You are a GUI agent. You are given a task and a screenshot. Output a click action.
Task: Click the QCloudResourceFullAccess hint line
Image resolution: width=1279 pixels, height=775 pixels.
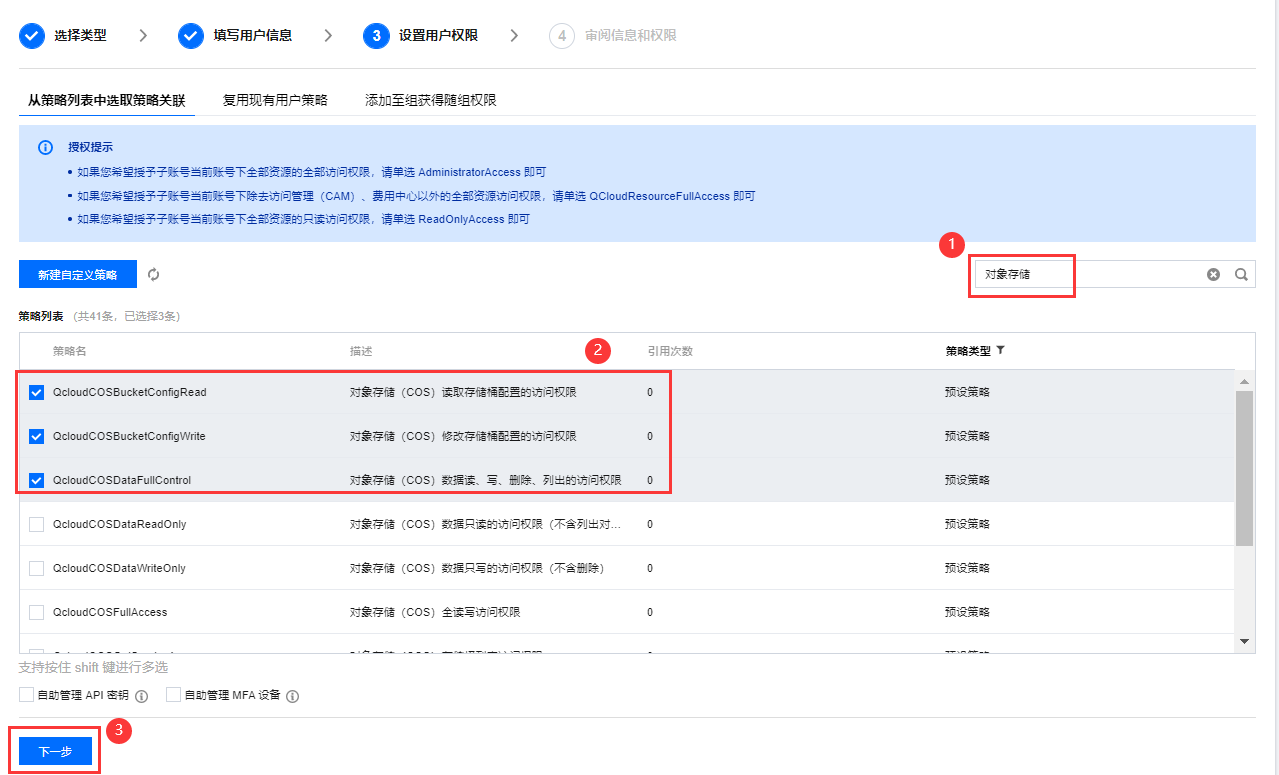pyautogui.click(x=416, y=196)
